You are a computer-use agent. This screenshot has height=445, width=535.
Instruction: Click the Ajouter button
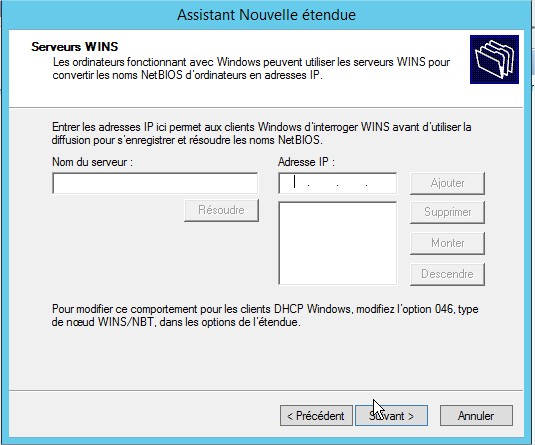pos(447,183)
